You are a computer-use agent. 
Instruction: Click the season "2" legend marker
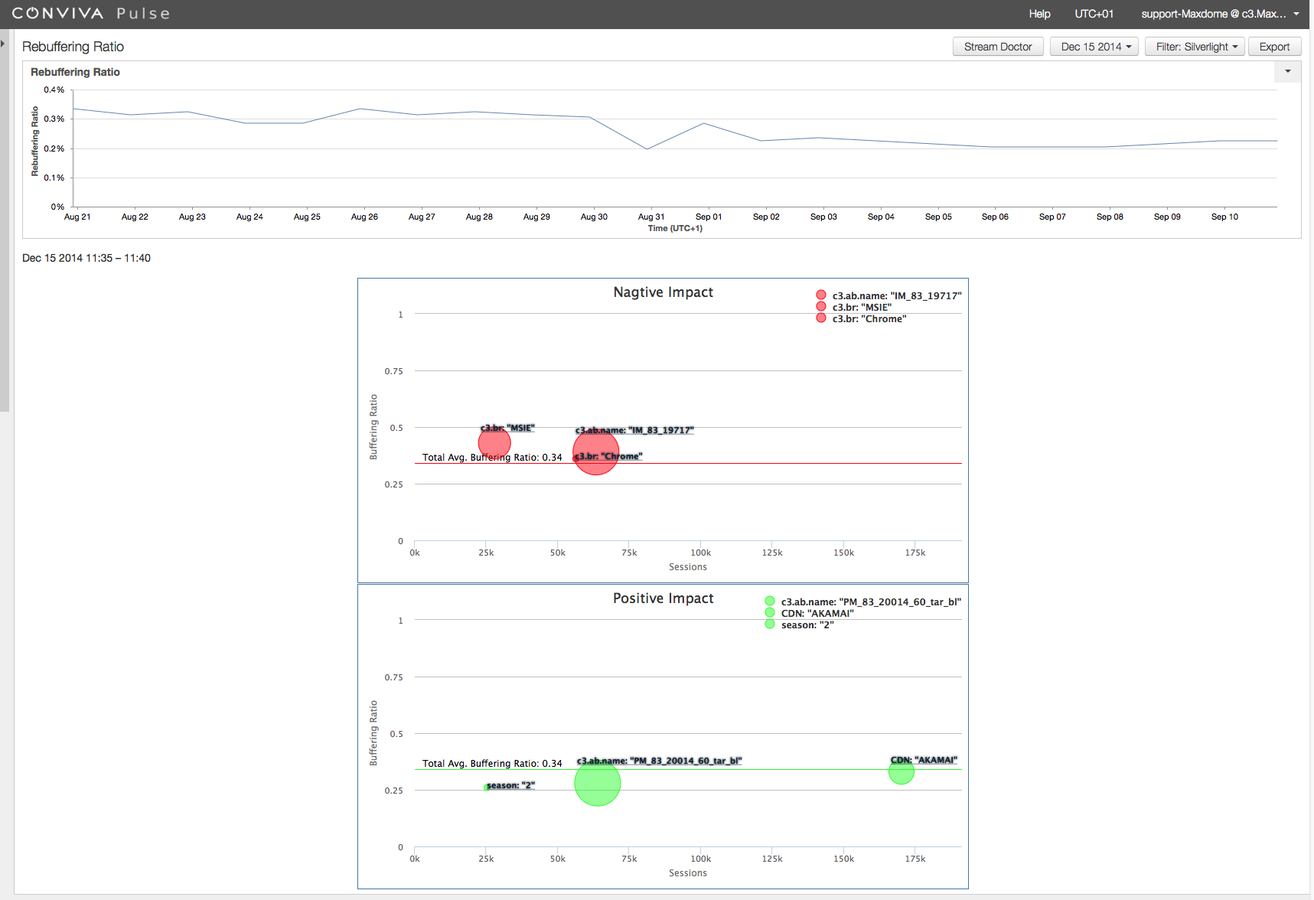770,624
